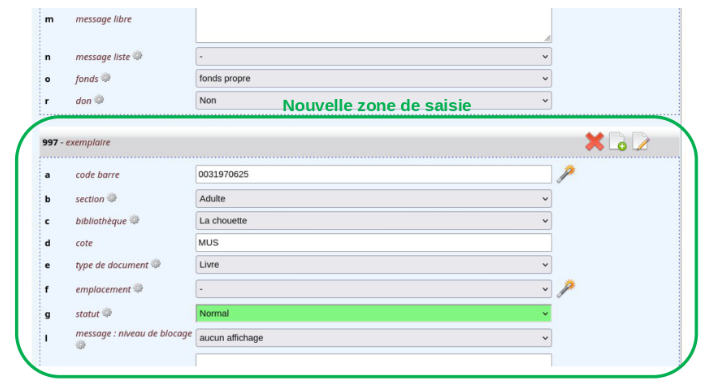
Task: Click inside the message libre text area
Action: tap(374, 25)
